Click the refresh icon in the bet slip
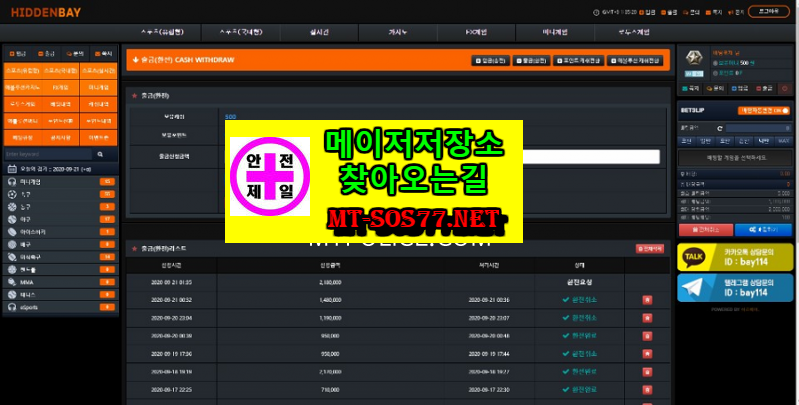799x405 pixels. click(x=720, y=128)
